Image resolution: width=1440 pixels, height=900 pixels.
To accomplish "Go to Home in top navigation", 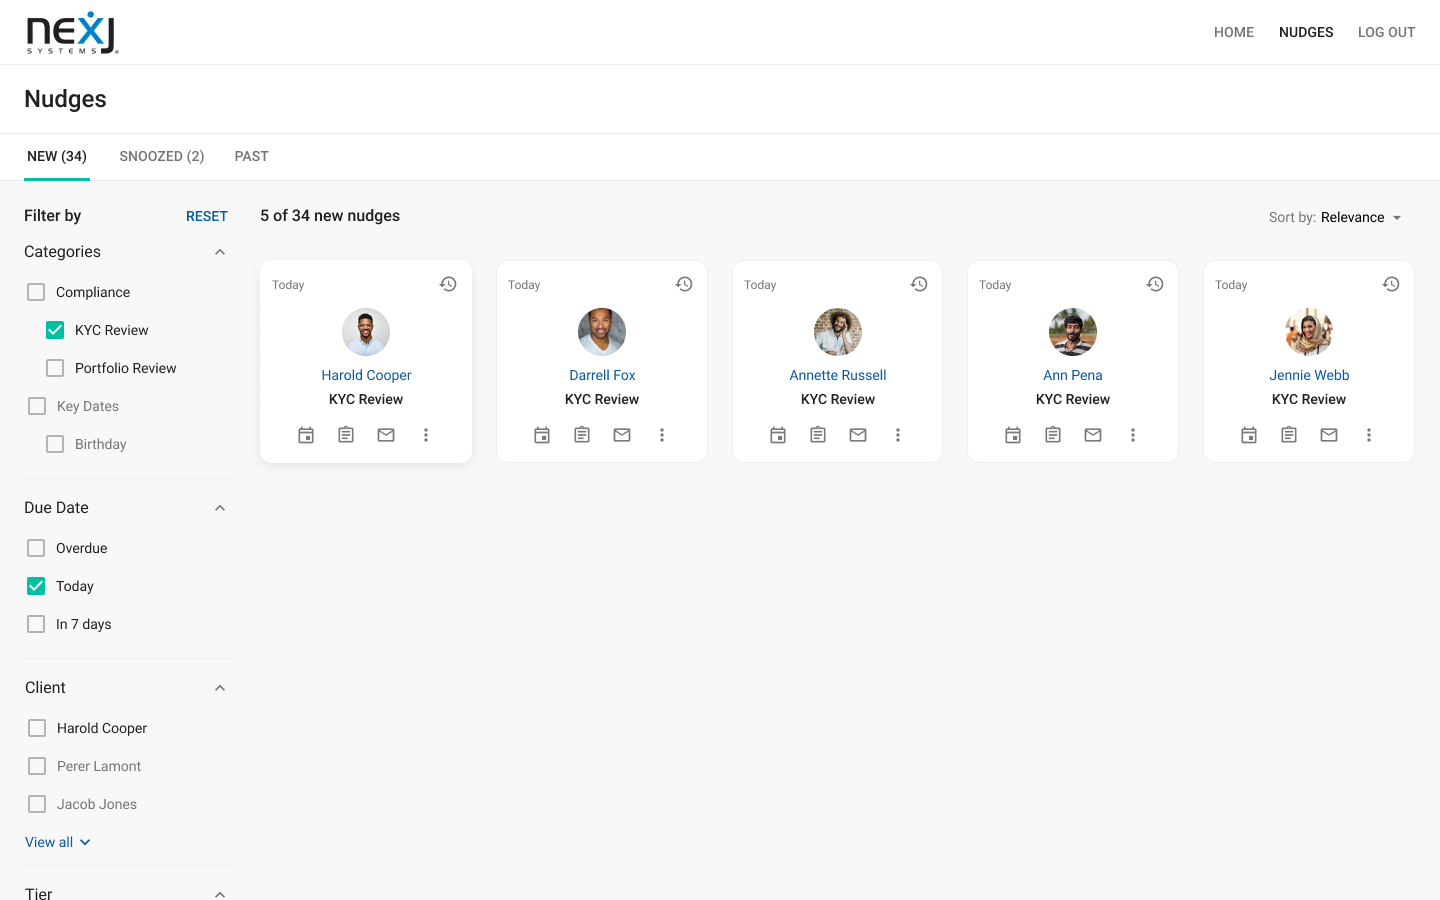I will click(1233, 32).
